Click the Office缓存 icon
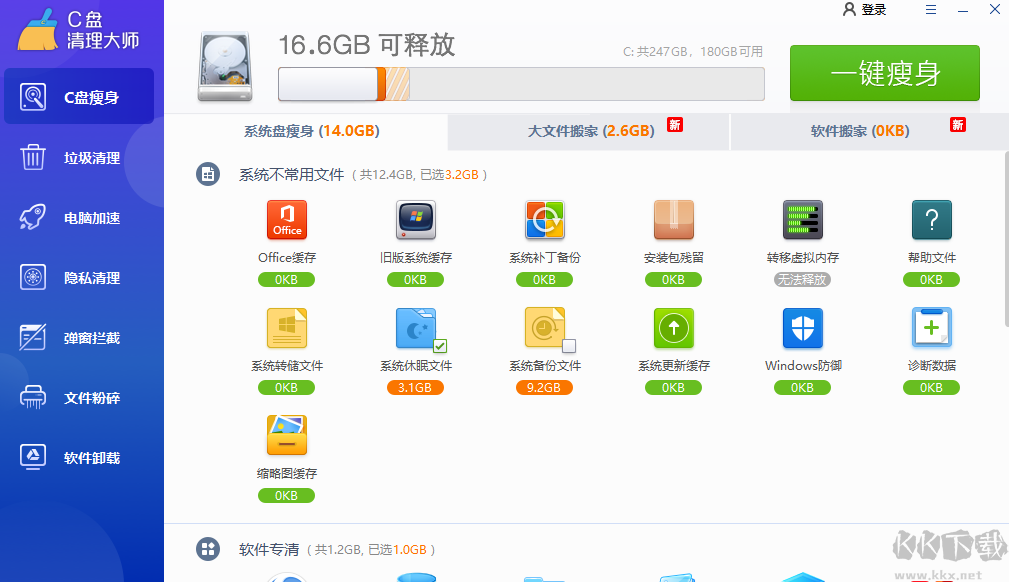1009x582 pixels. pos(287,220)
